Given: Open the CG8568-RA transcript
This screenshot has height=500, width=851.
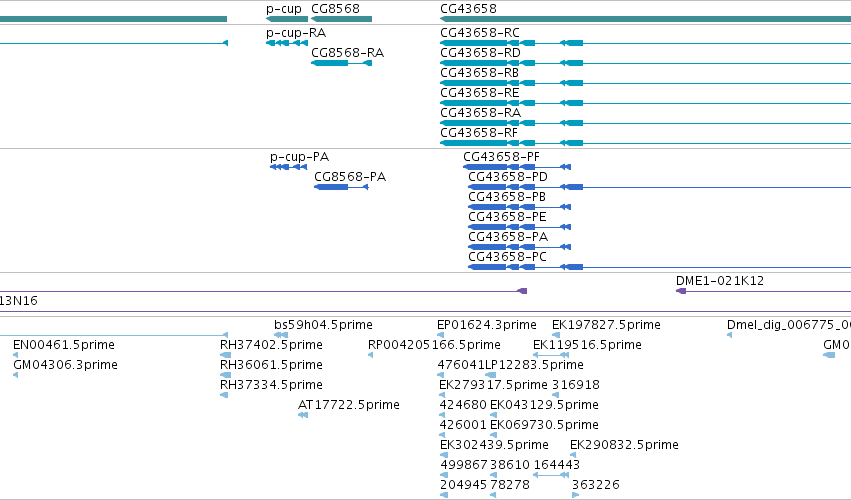Looking at the screenshot, I should 347,53.
